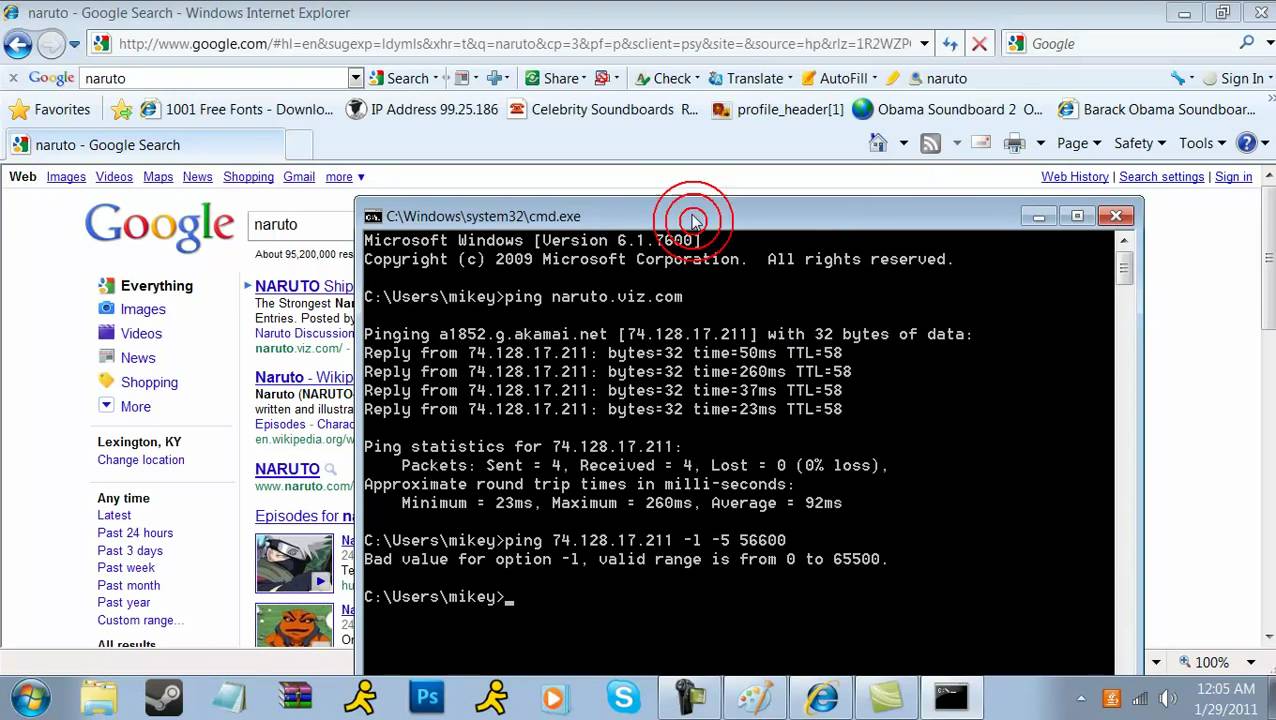The image size is (1276, 720).
Task: Select the naruto - Google Search tab
Action: [144, 145]
